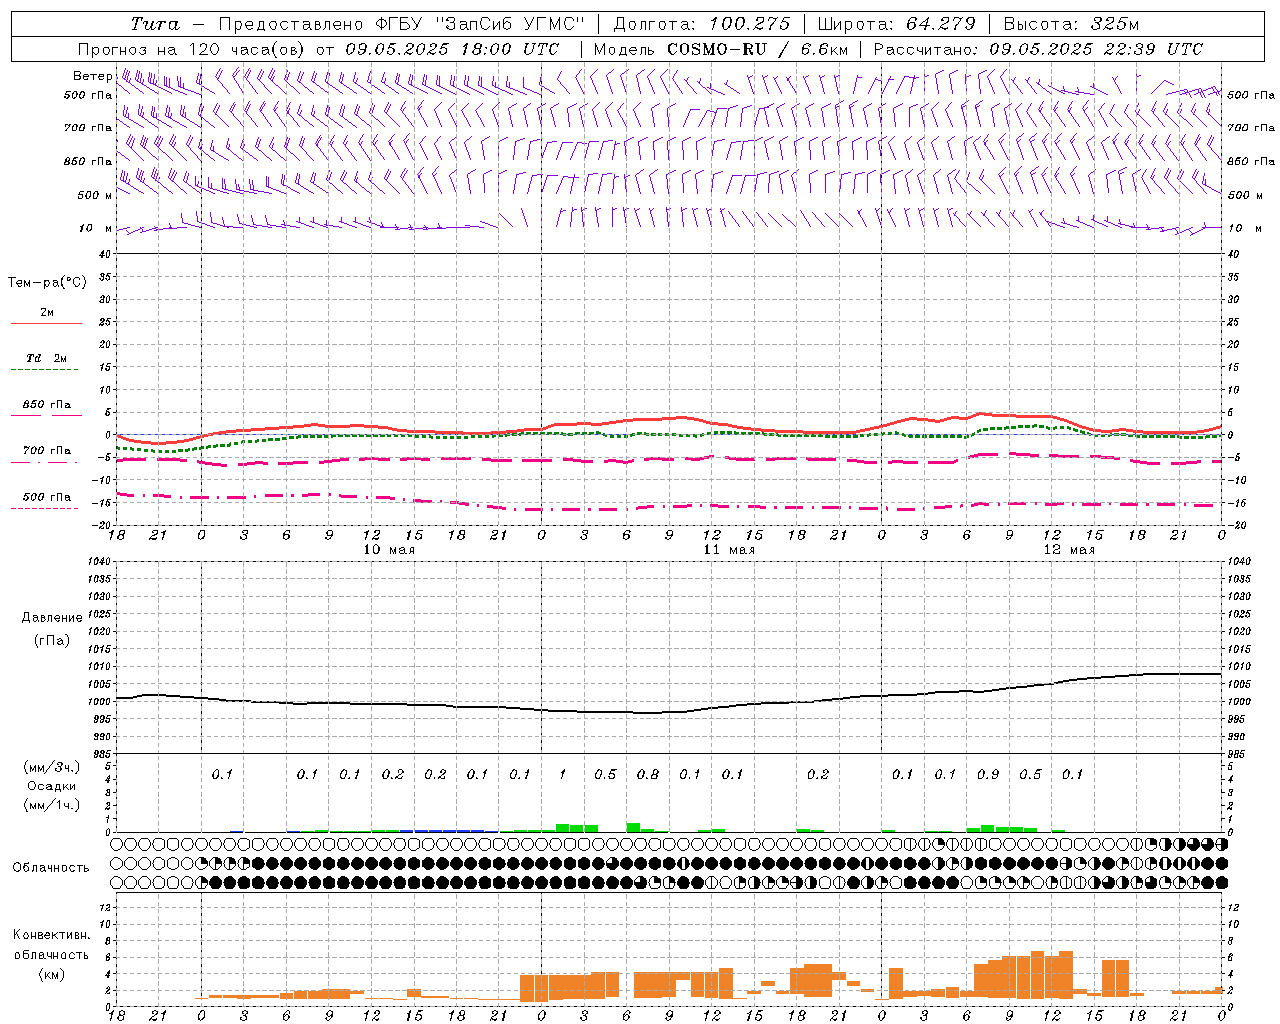
Task: Click the 10 мая date label
Action: 389,550
